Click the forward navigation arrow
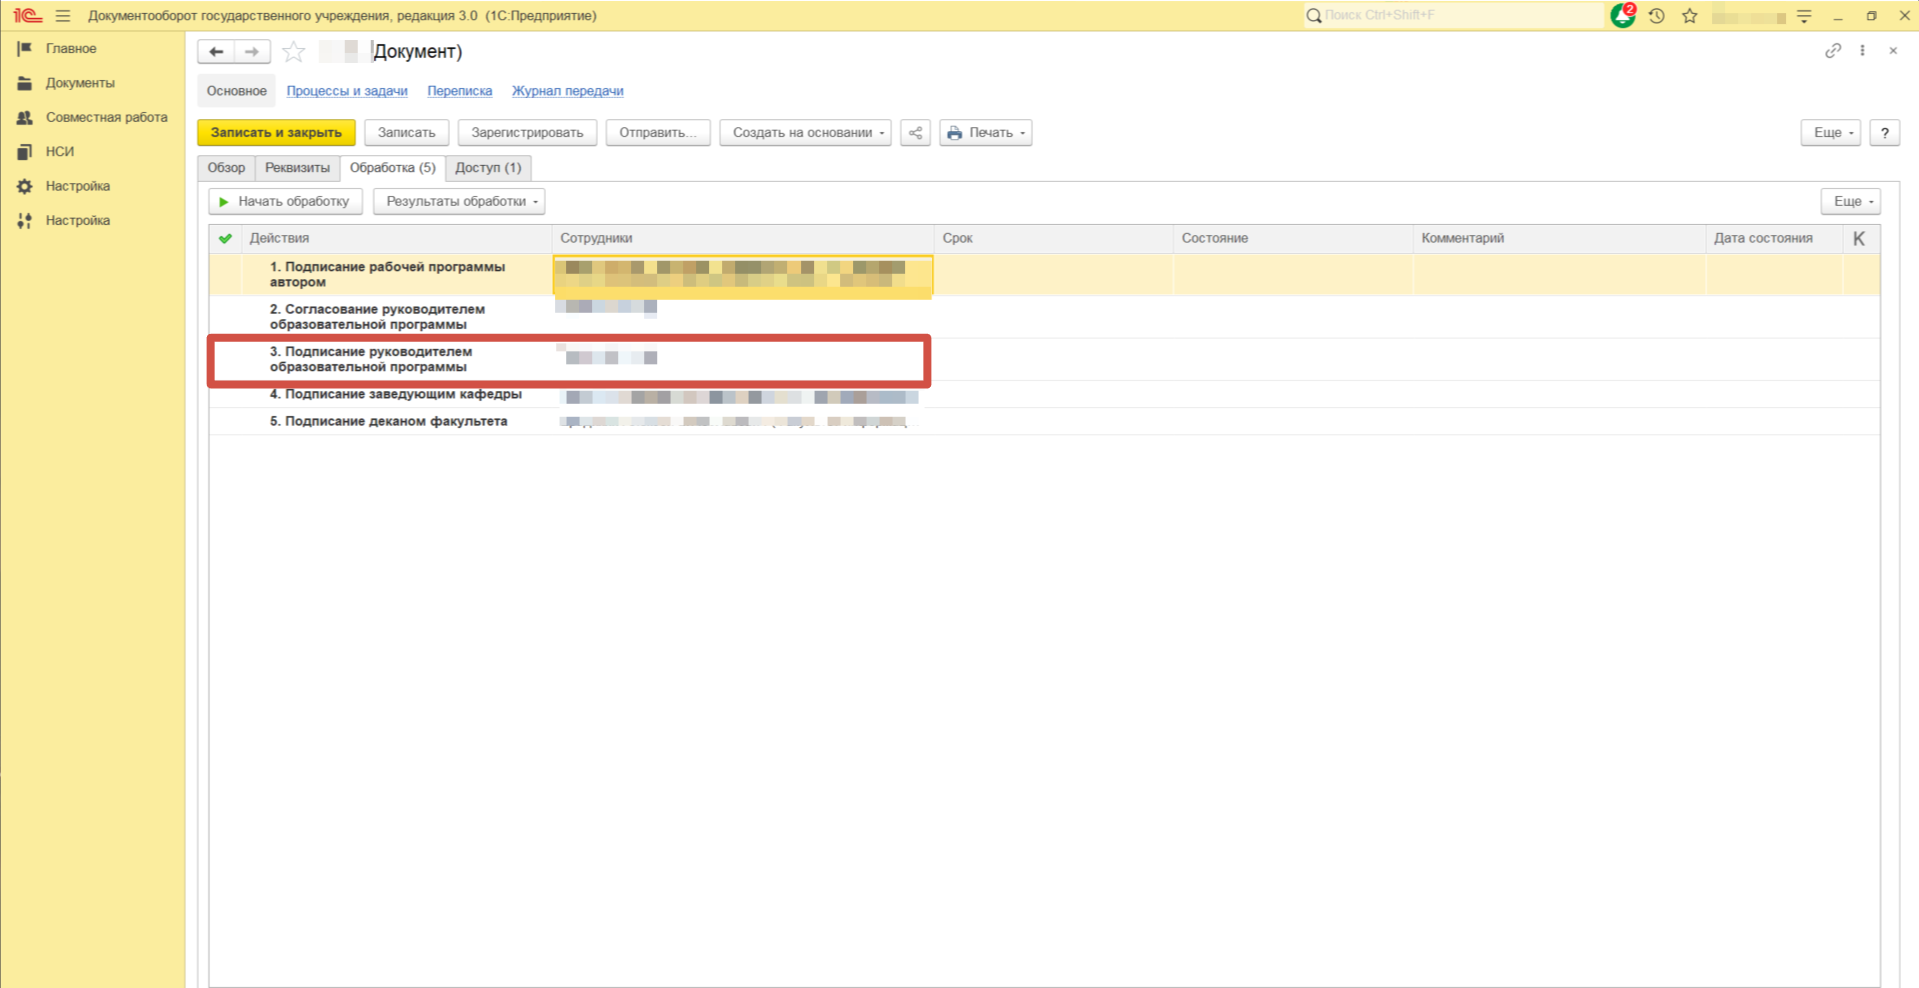The width and height of the screenshot is (1919, 988). (252, 52)
